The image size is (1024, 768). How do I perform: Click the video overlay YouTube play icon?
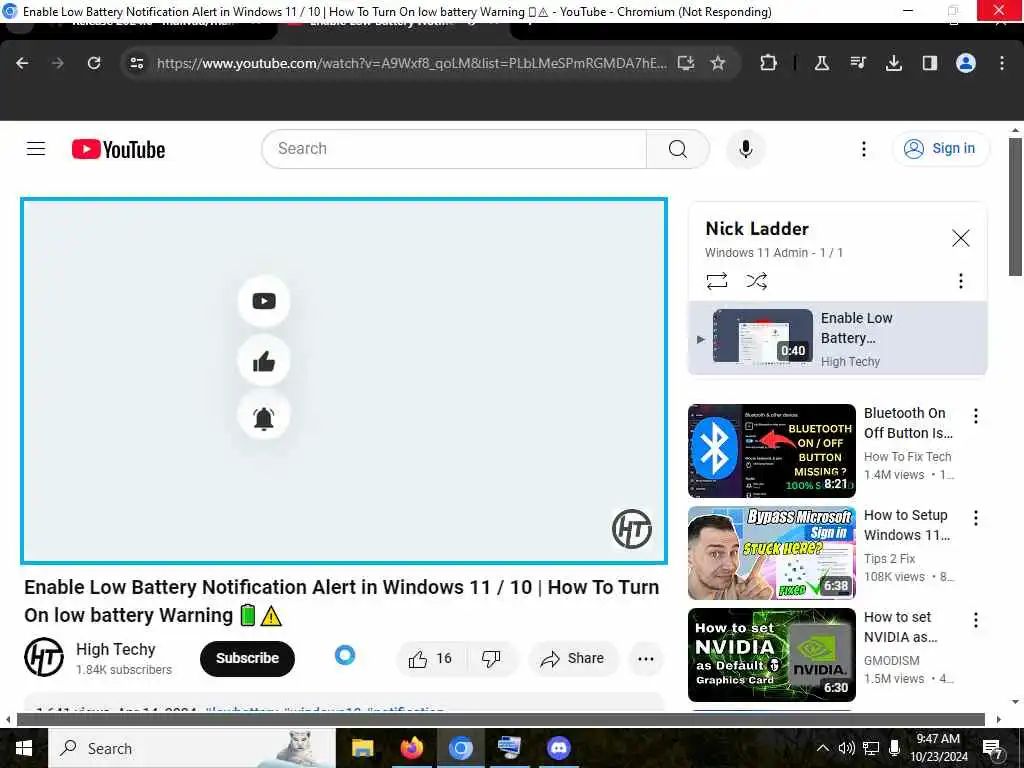pos(264,301)
